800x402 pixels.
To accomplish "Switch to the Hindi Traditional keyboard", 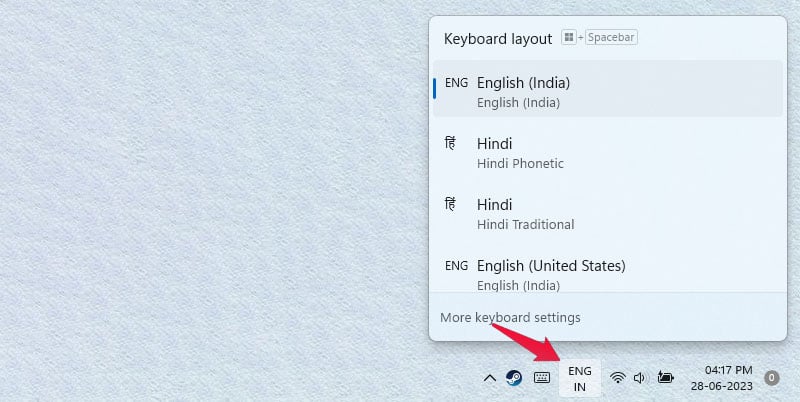I will click(608, 214).
